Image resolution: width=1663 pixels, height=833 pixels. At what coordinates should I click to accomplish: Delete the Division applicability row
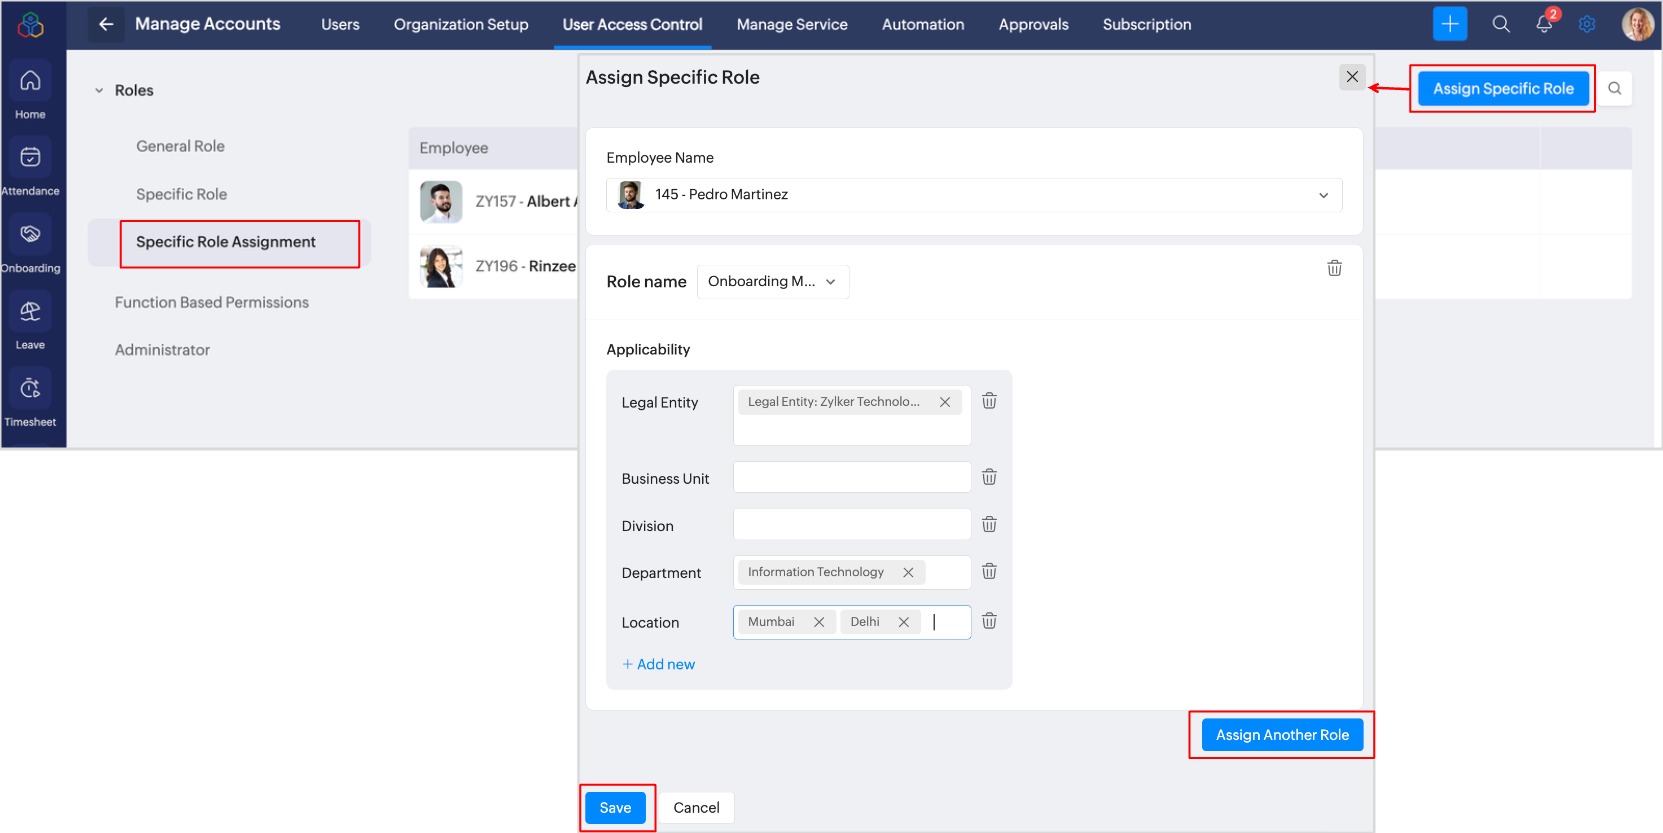click(989, 524)
